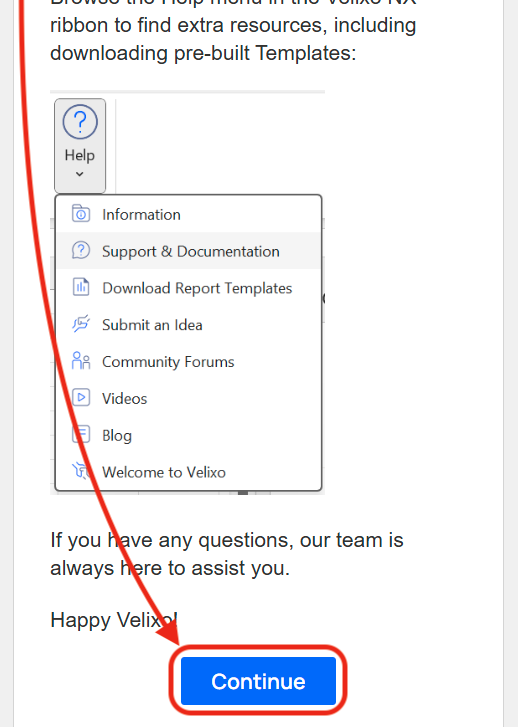Click the Welcome to Velixo icon
The image size is (518, 727).
(81, 471)
